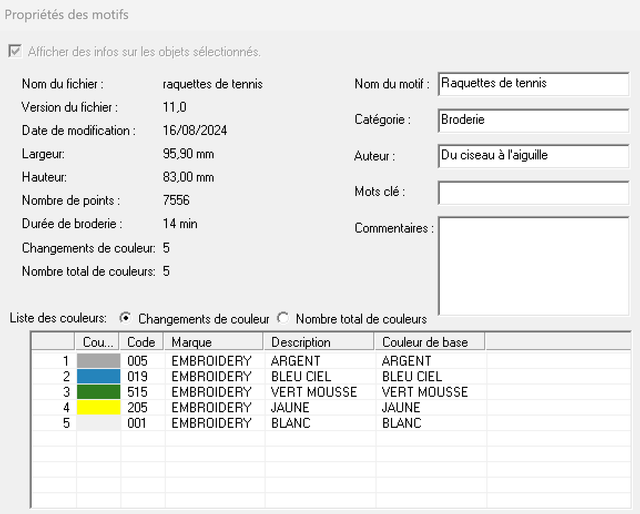Click the blue BLEU CIEL color swatch

click(x=98, y=376)
